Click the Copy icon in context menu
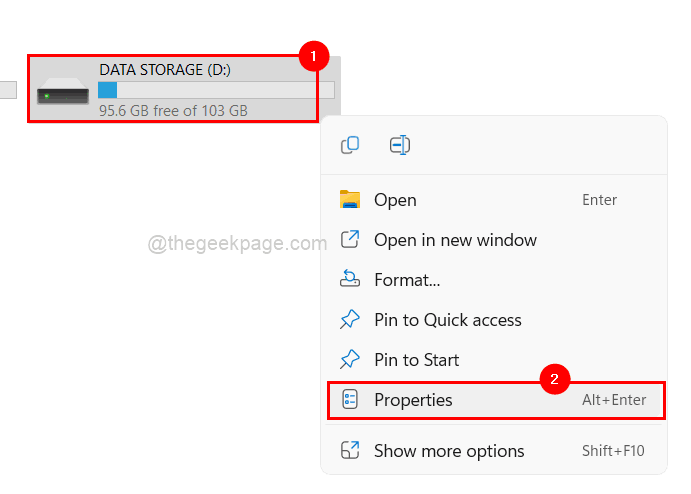This screenshot has height=494, width=691. pos(350,145)
